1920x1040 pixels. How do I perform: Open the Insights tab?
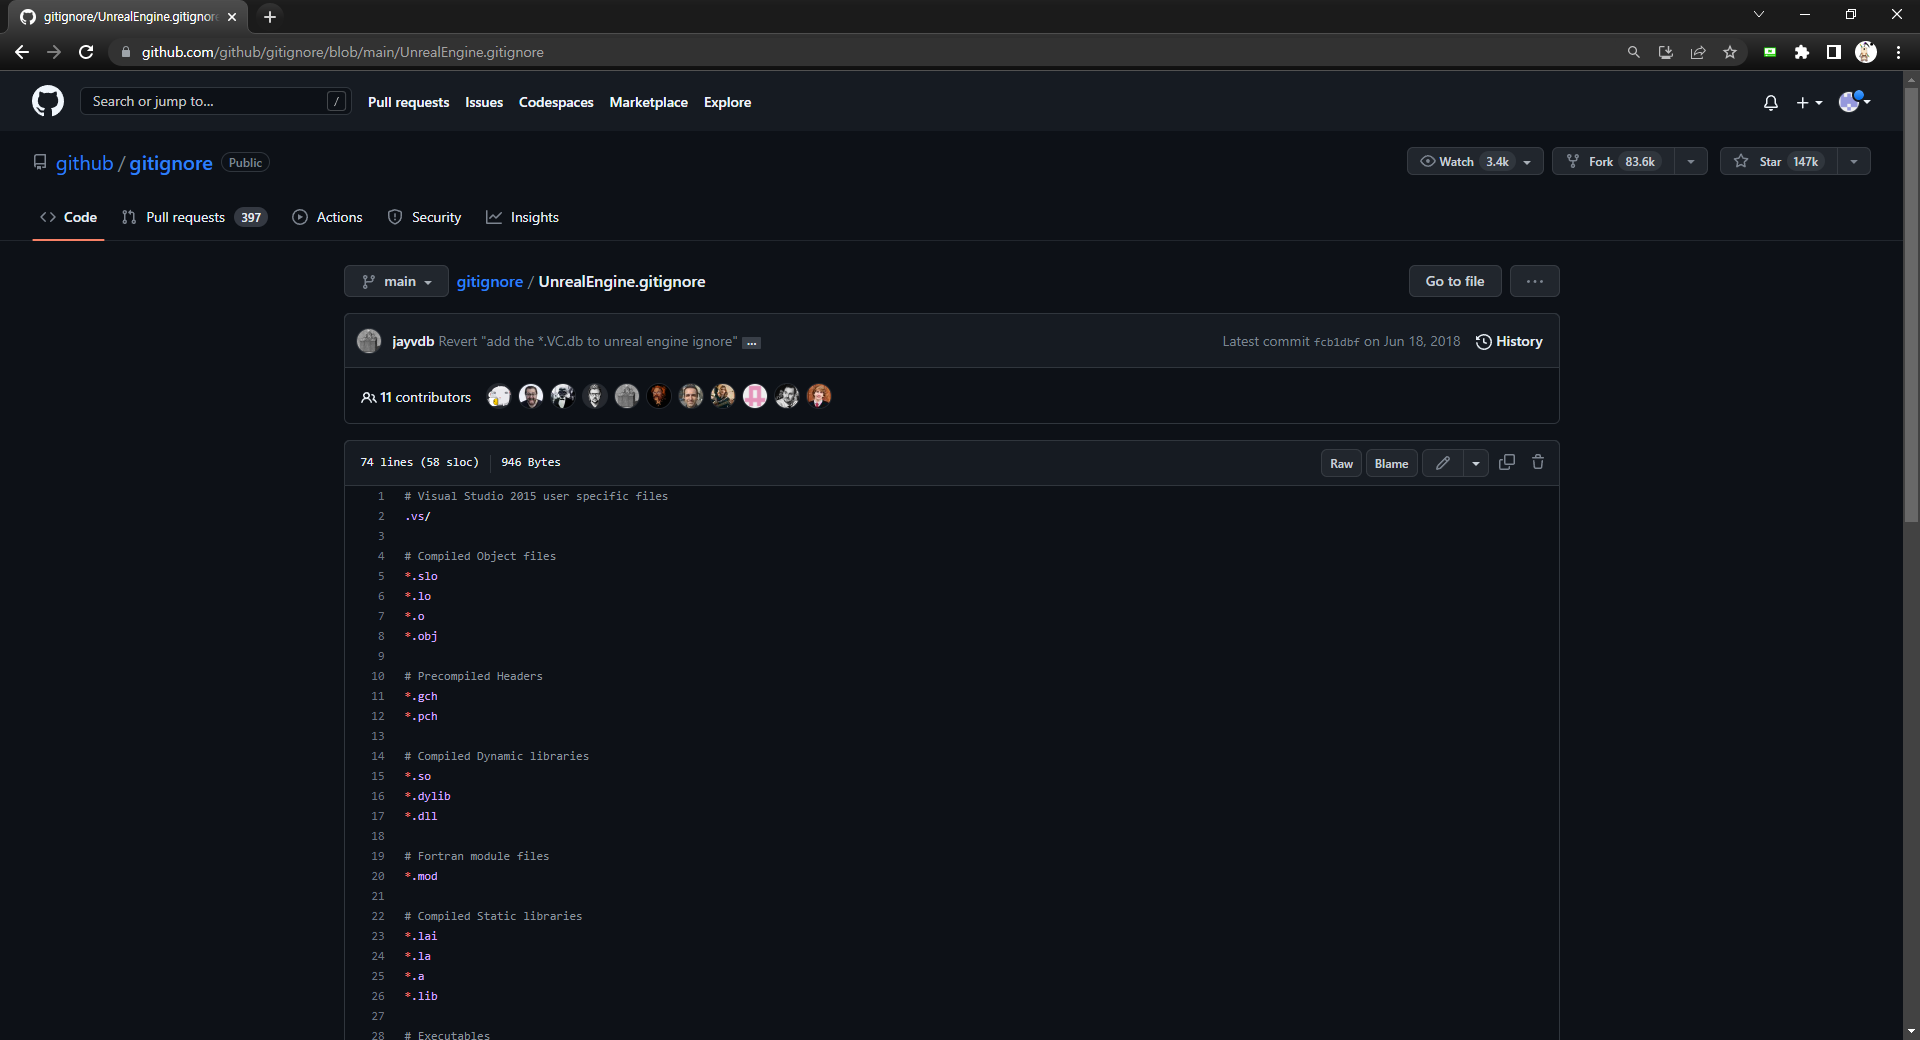[523, 217]
